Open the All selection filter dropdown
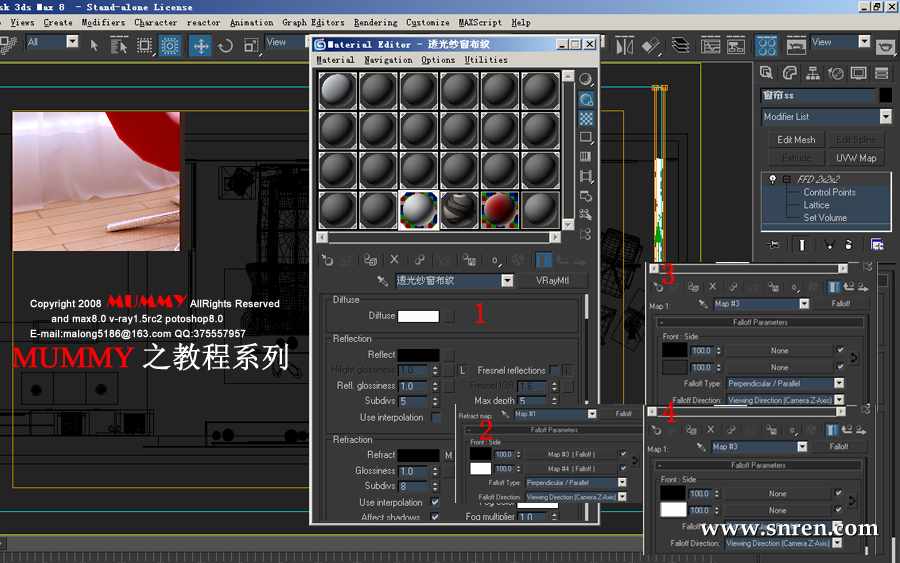Screen dimensions: 900x563 [x=72, y=42]
